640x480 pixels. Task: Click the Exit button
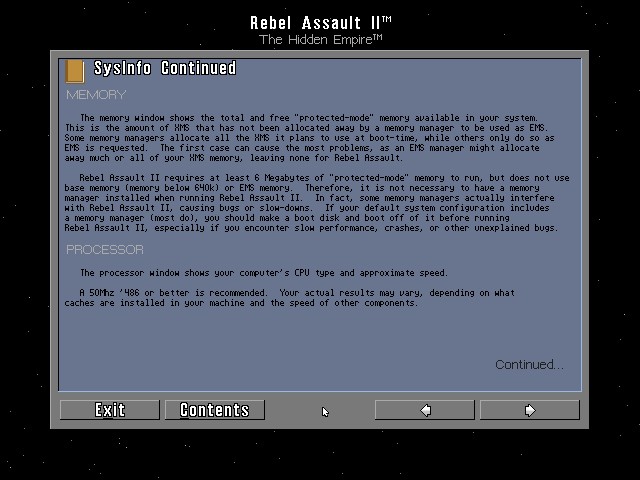pyautogui.click(x=109, y=410)
